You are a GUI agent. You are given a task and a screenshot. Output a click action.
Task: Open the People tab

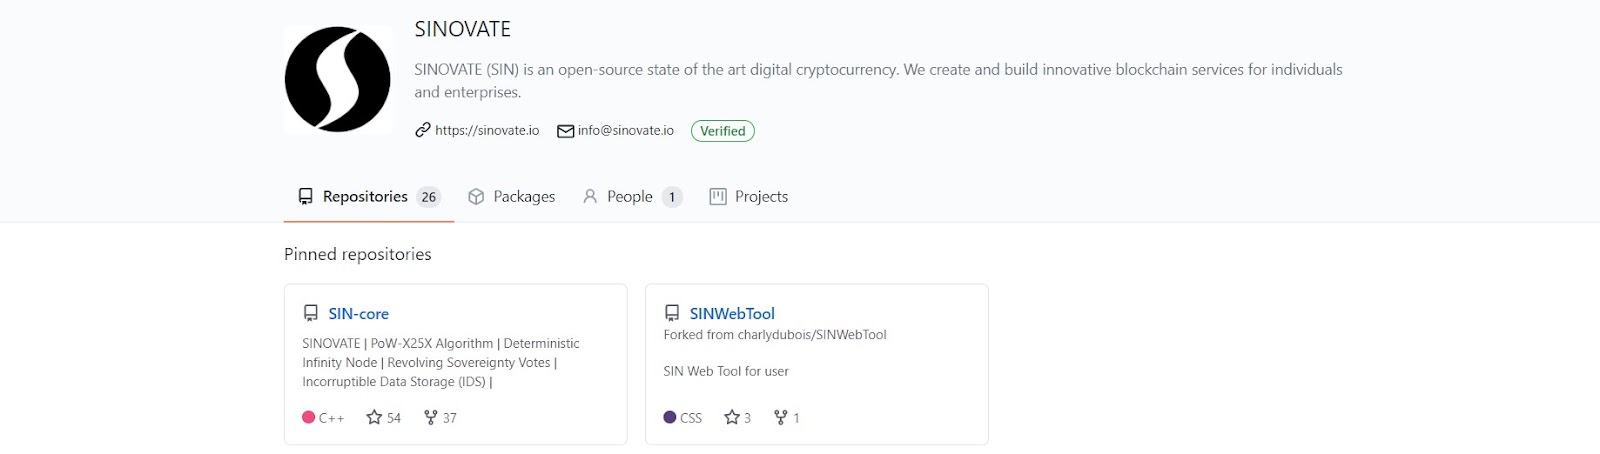point(632,197)
